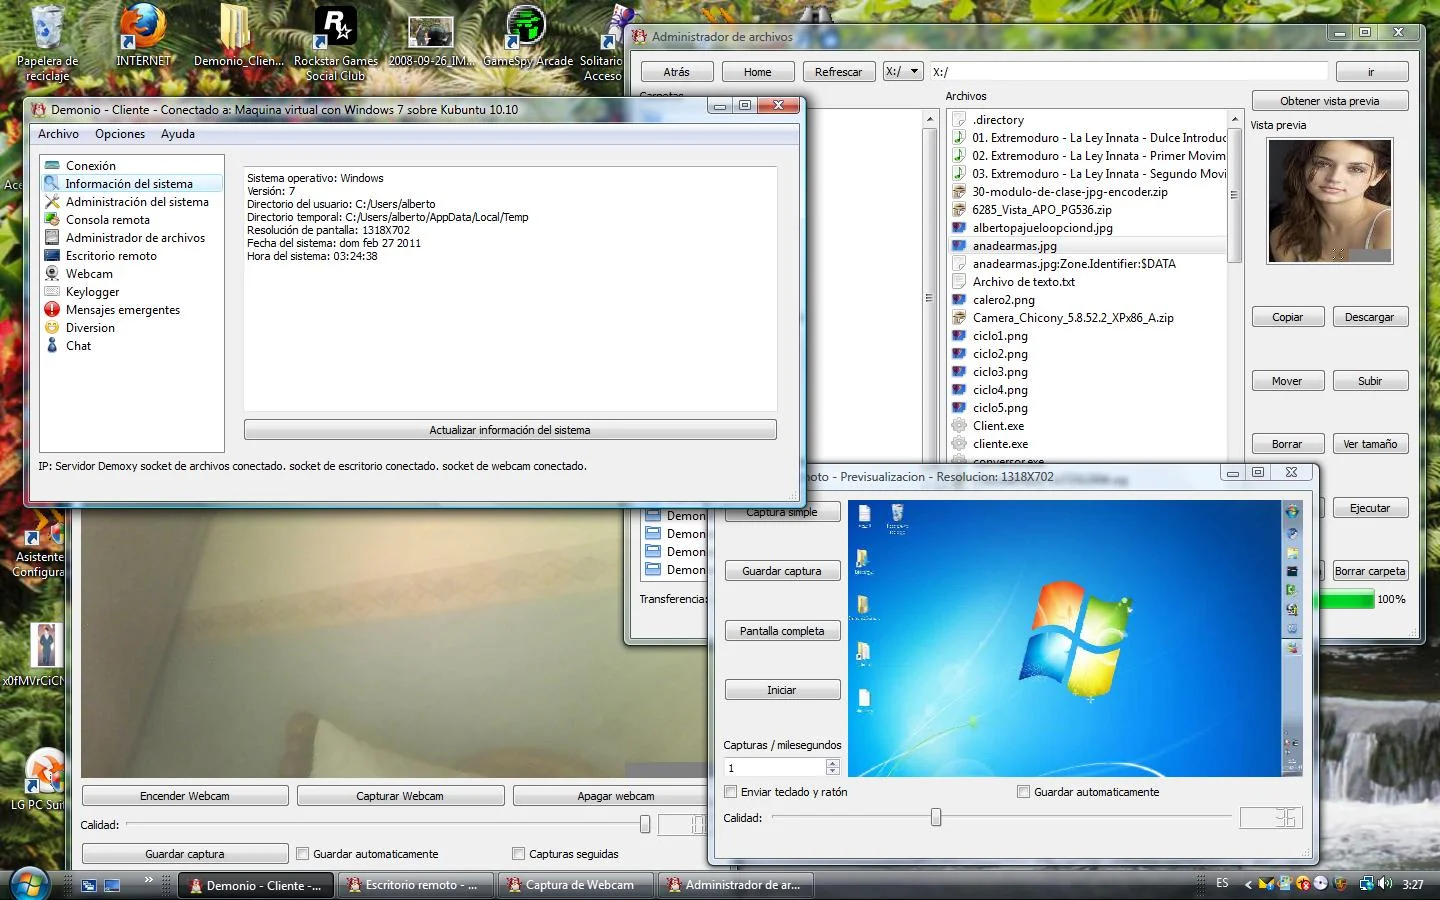Image resolution: width=1440 pixels, height=900 pixels.
Task: Enable Enviar teclado y ratón checkbox
Action: pos(731,792)
